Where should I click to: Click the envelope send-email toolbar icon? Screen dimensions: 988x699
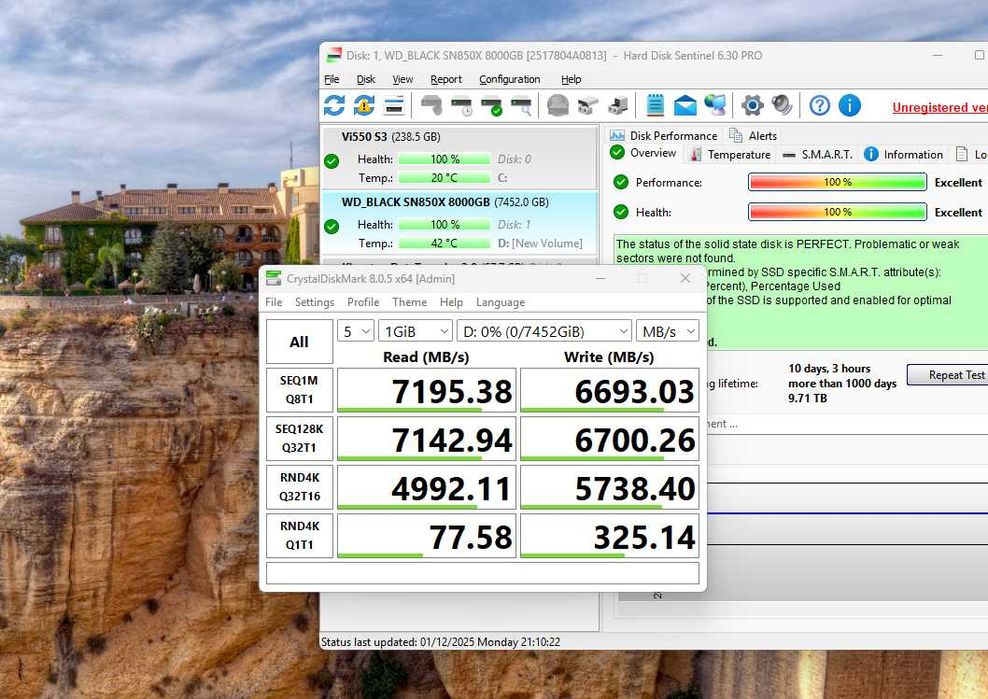[x=685, y=105]
